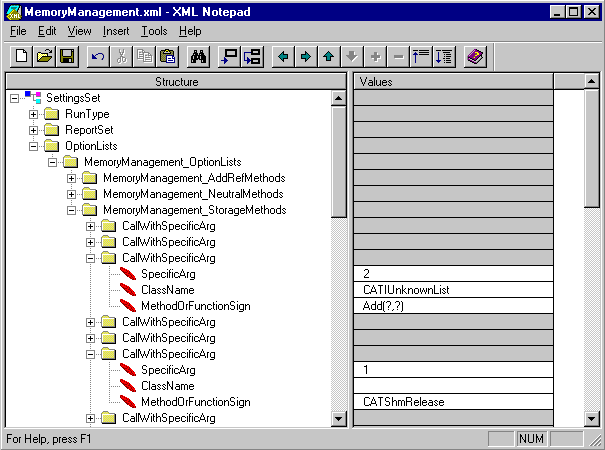Click the SettingsSet root node icon

coord(33,97)
